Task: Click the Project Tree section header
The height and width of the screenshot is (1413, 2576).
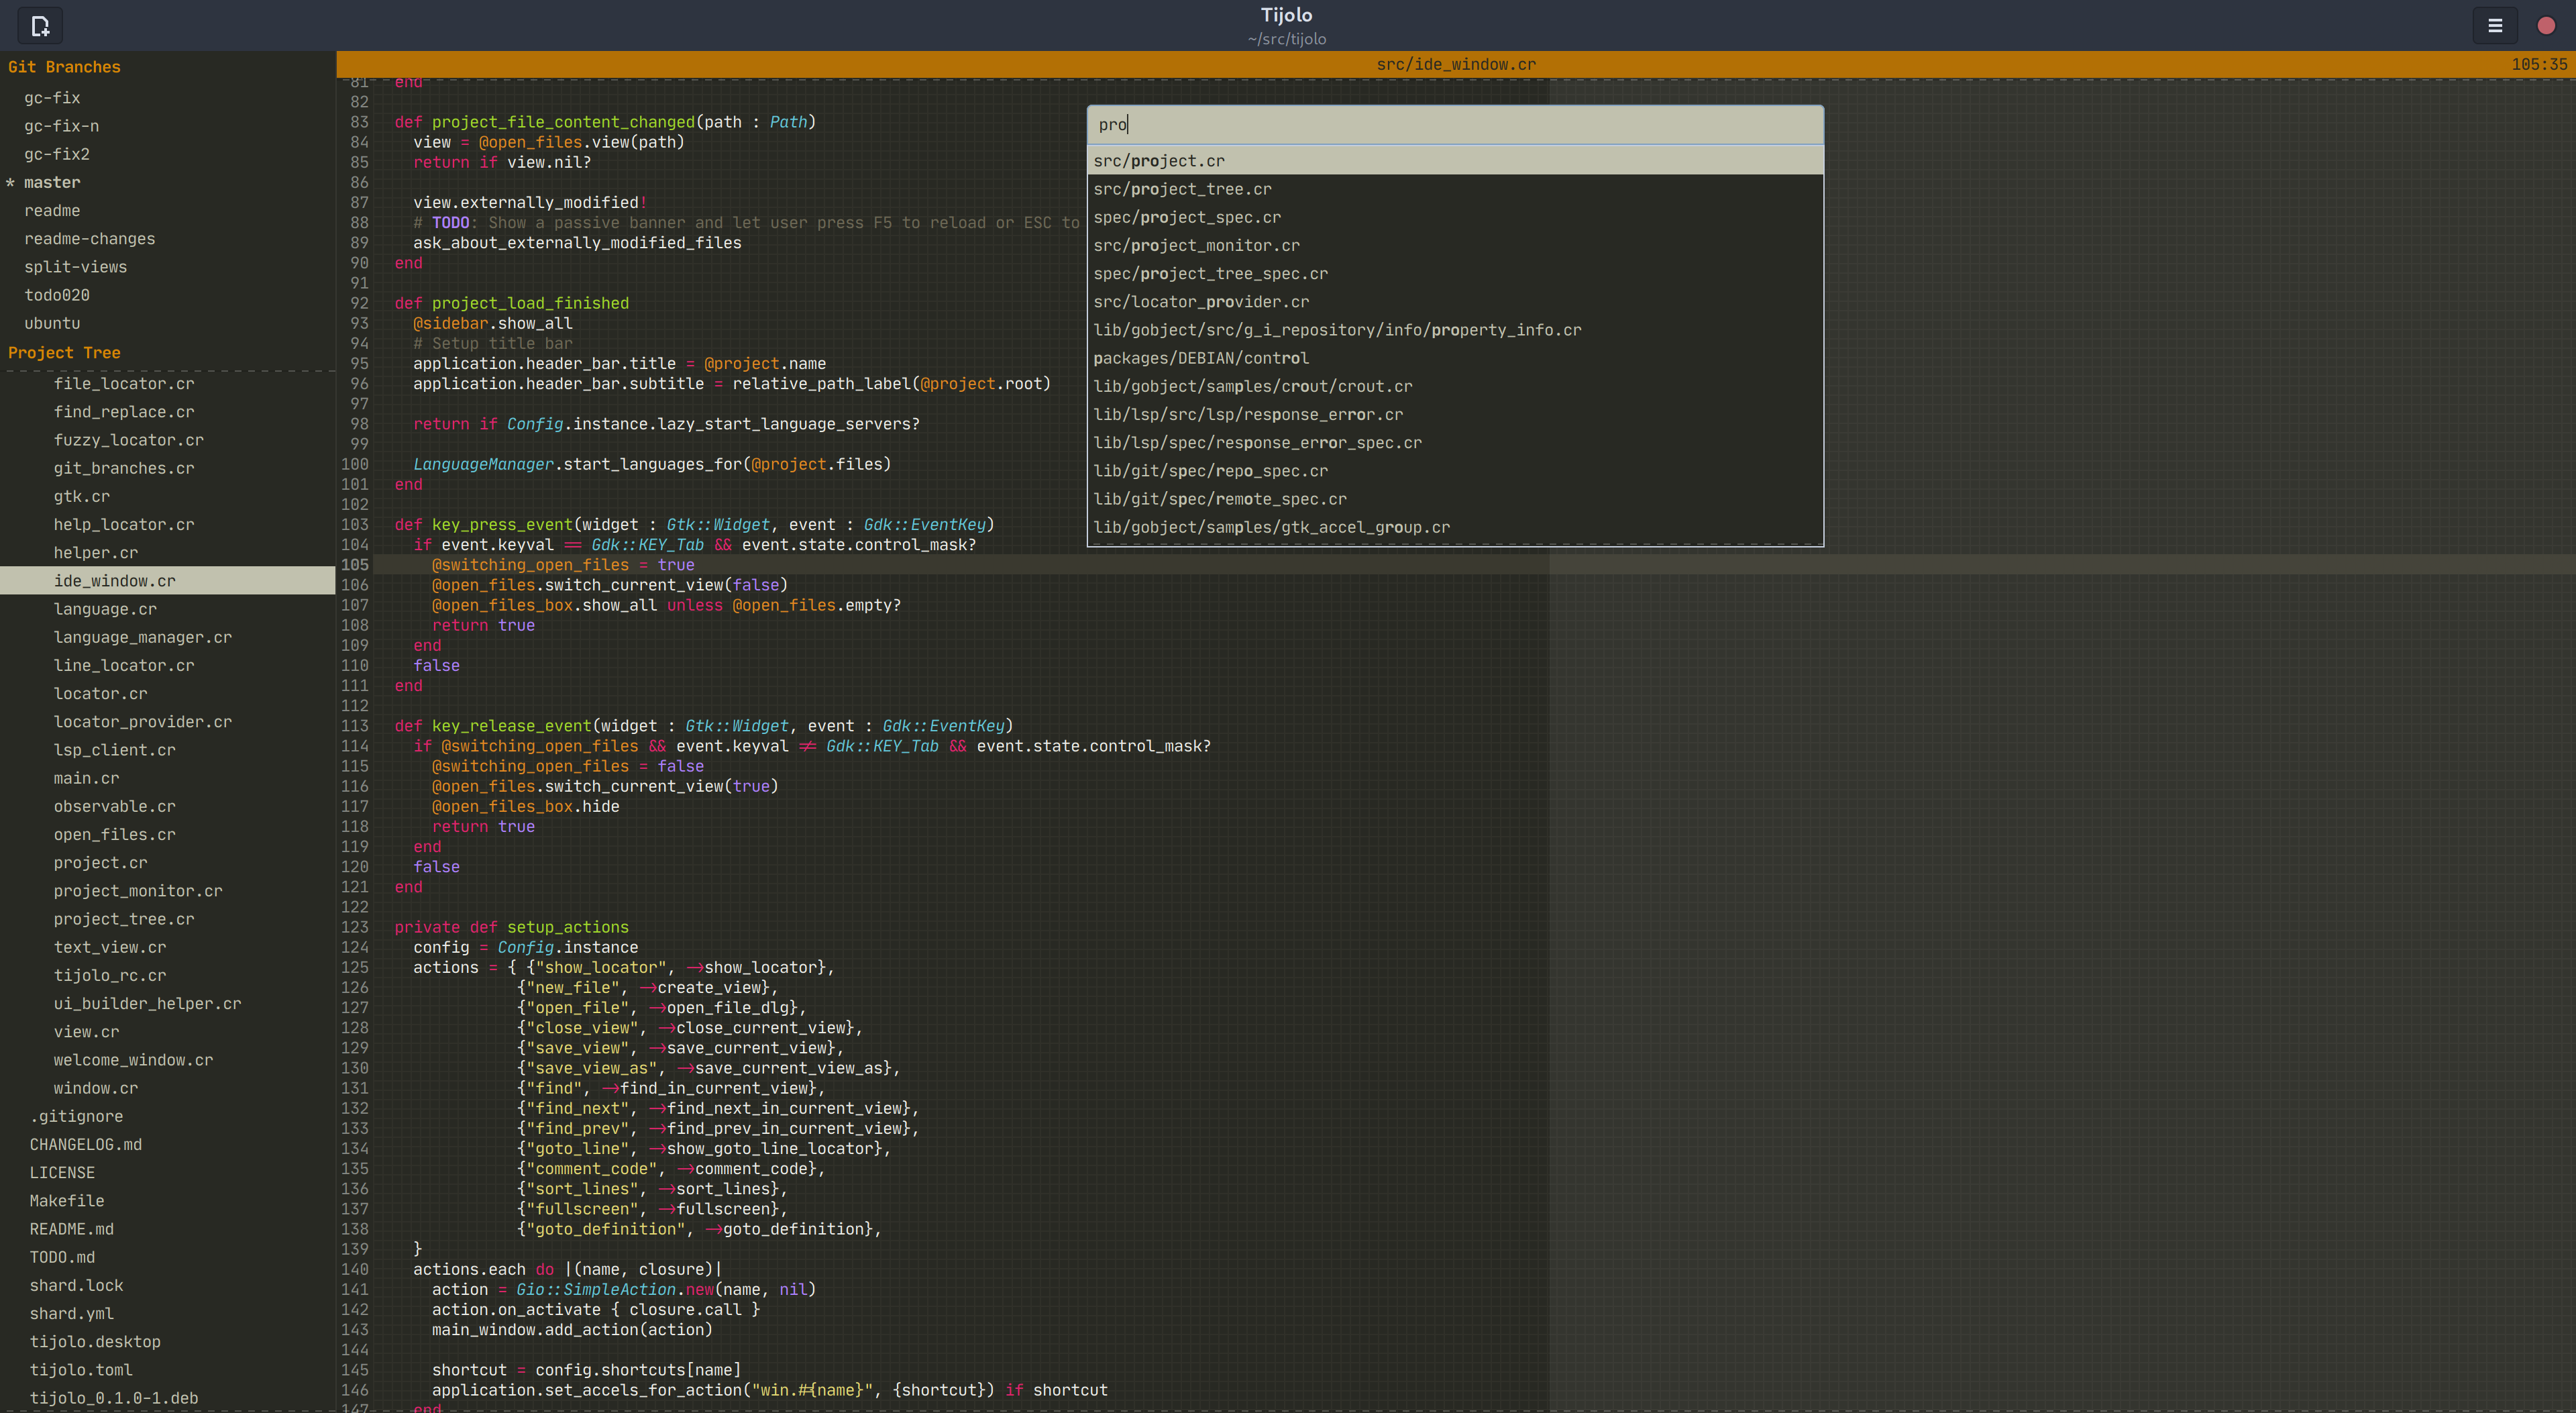Action: [64, 353]
